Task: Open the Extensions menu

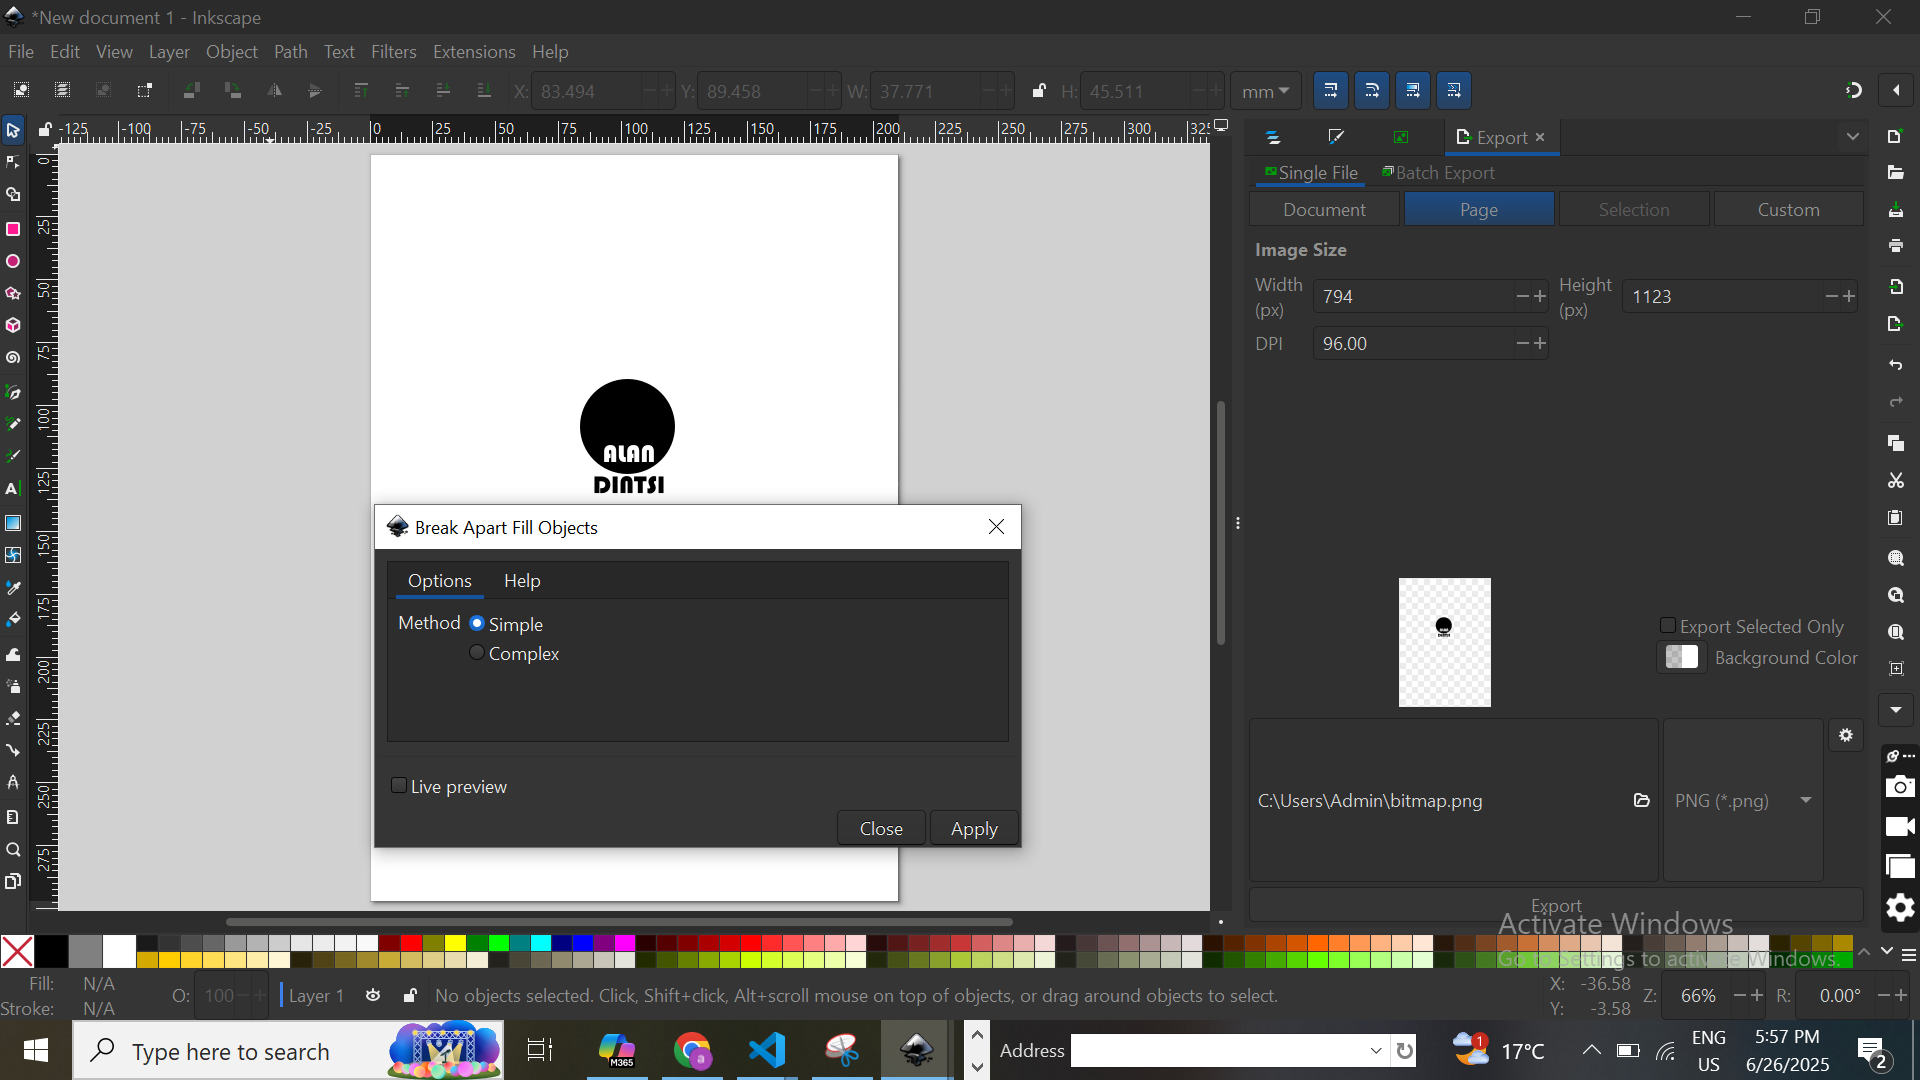Action: (x=474, y=52)
